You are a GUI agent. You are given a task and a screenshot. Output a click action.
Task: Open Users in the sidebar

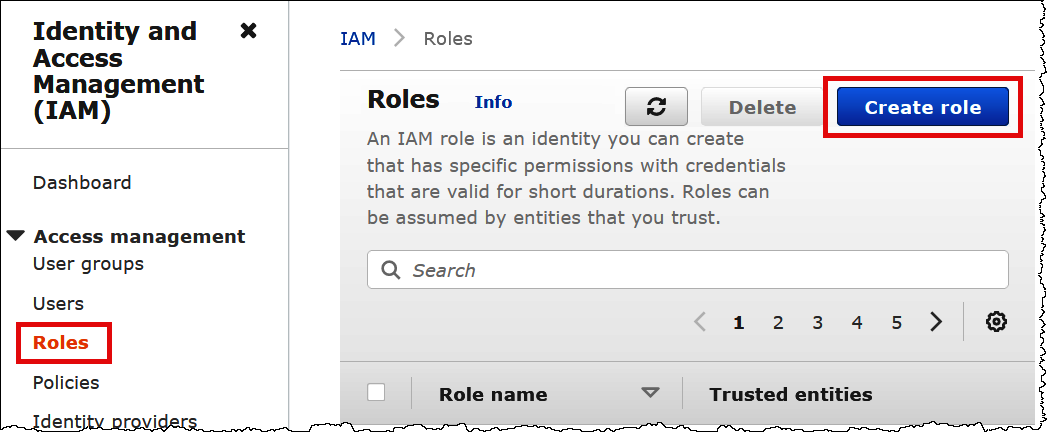pos(58,303)
